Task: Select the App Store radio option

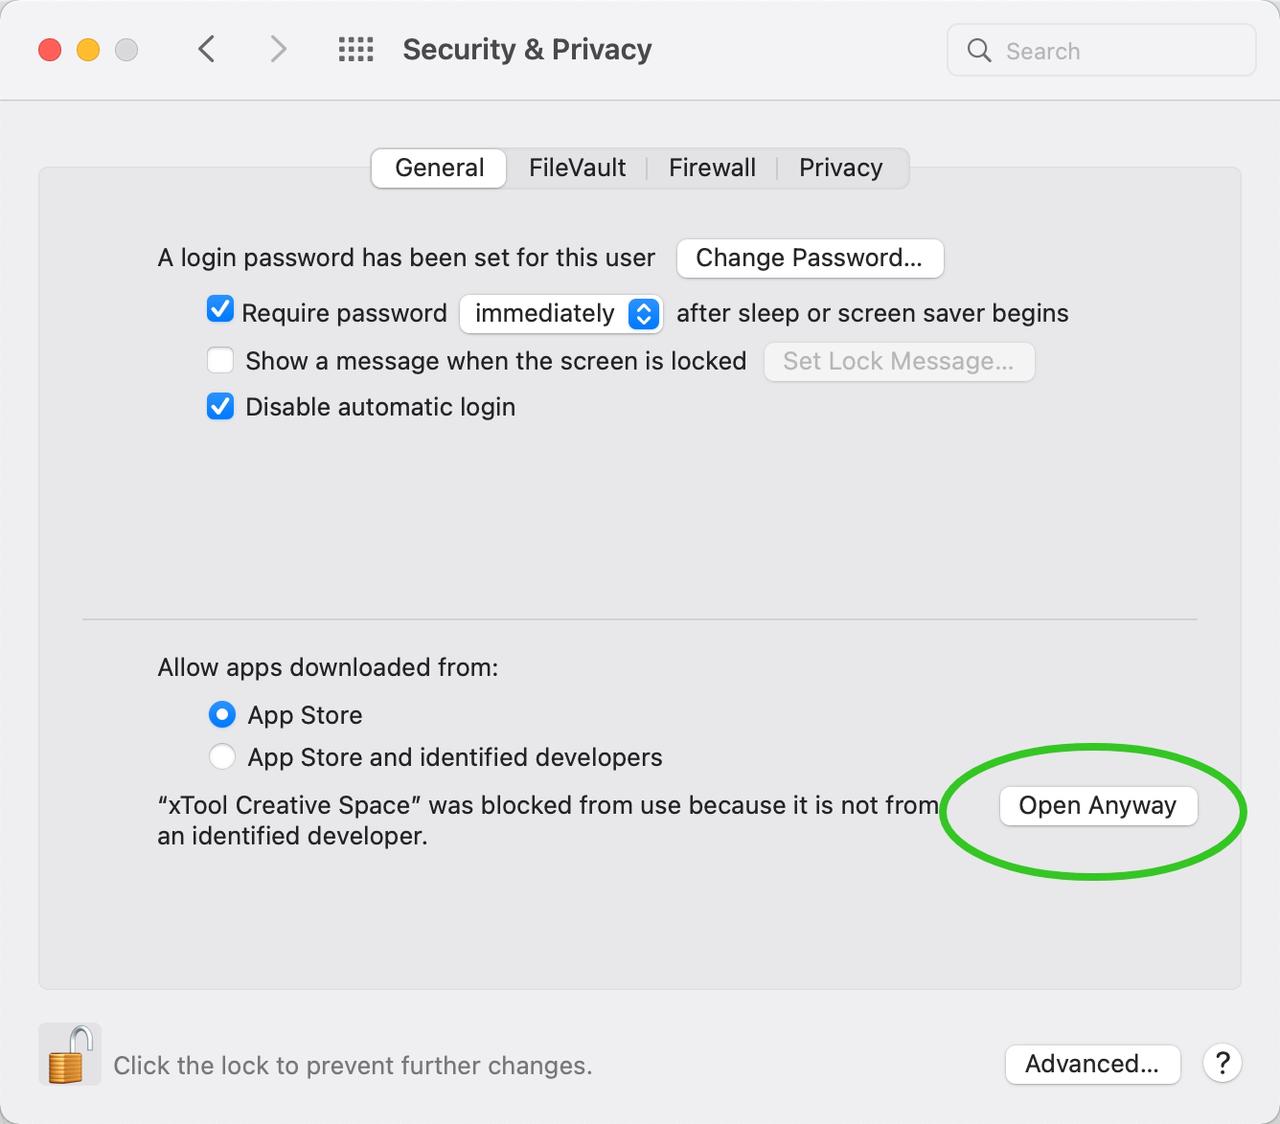Action: 222,715
